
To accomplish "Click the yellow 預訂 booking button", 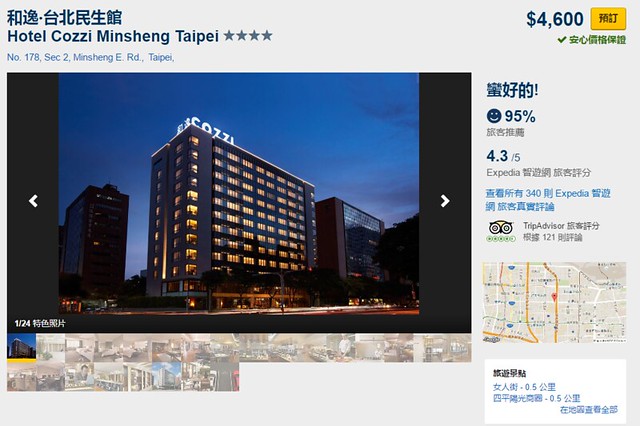I will (x=608, y=19).
